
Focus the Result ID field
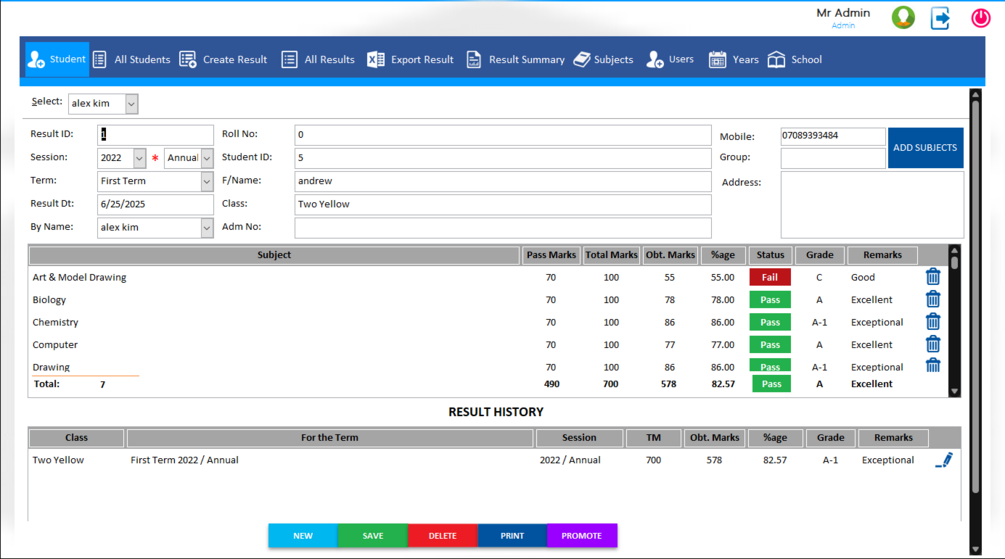click(155, 135)
